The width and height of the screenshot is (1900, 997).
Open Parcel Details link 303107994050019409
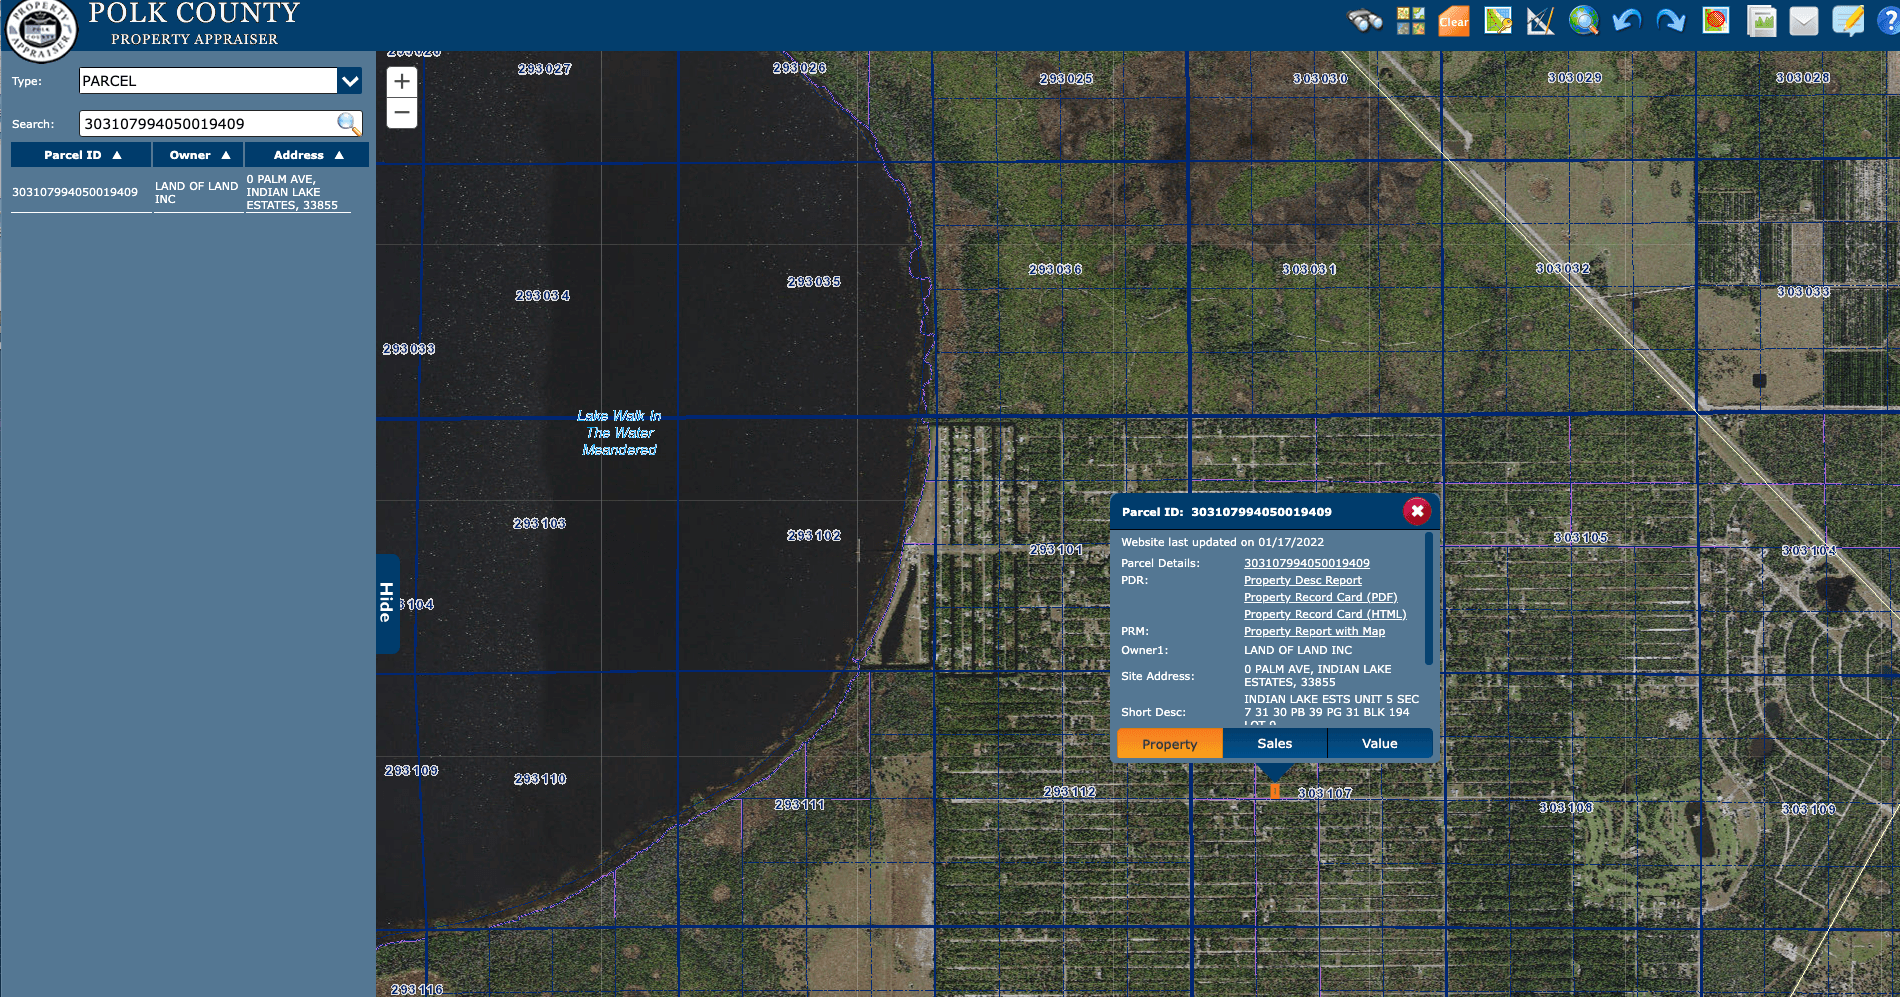[1307, 563]
